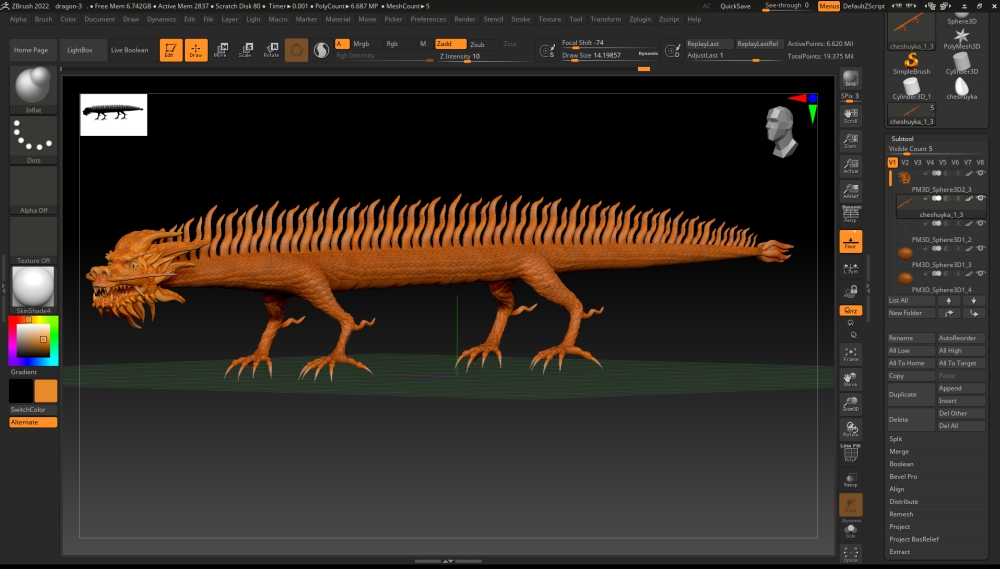
Task: Click the camera head orientation icon
Action: tap(781, 131)
